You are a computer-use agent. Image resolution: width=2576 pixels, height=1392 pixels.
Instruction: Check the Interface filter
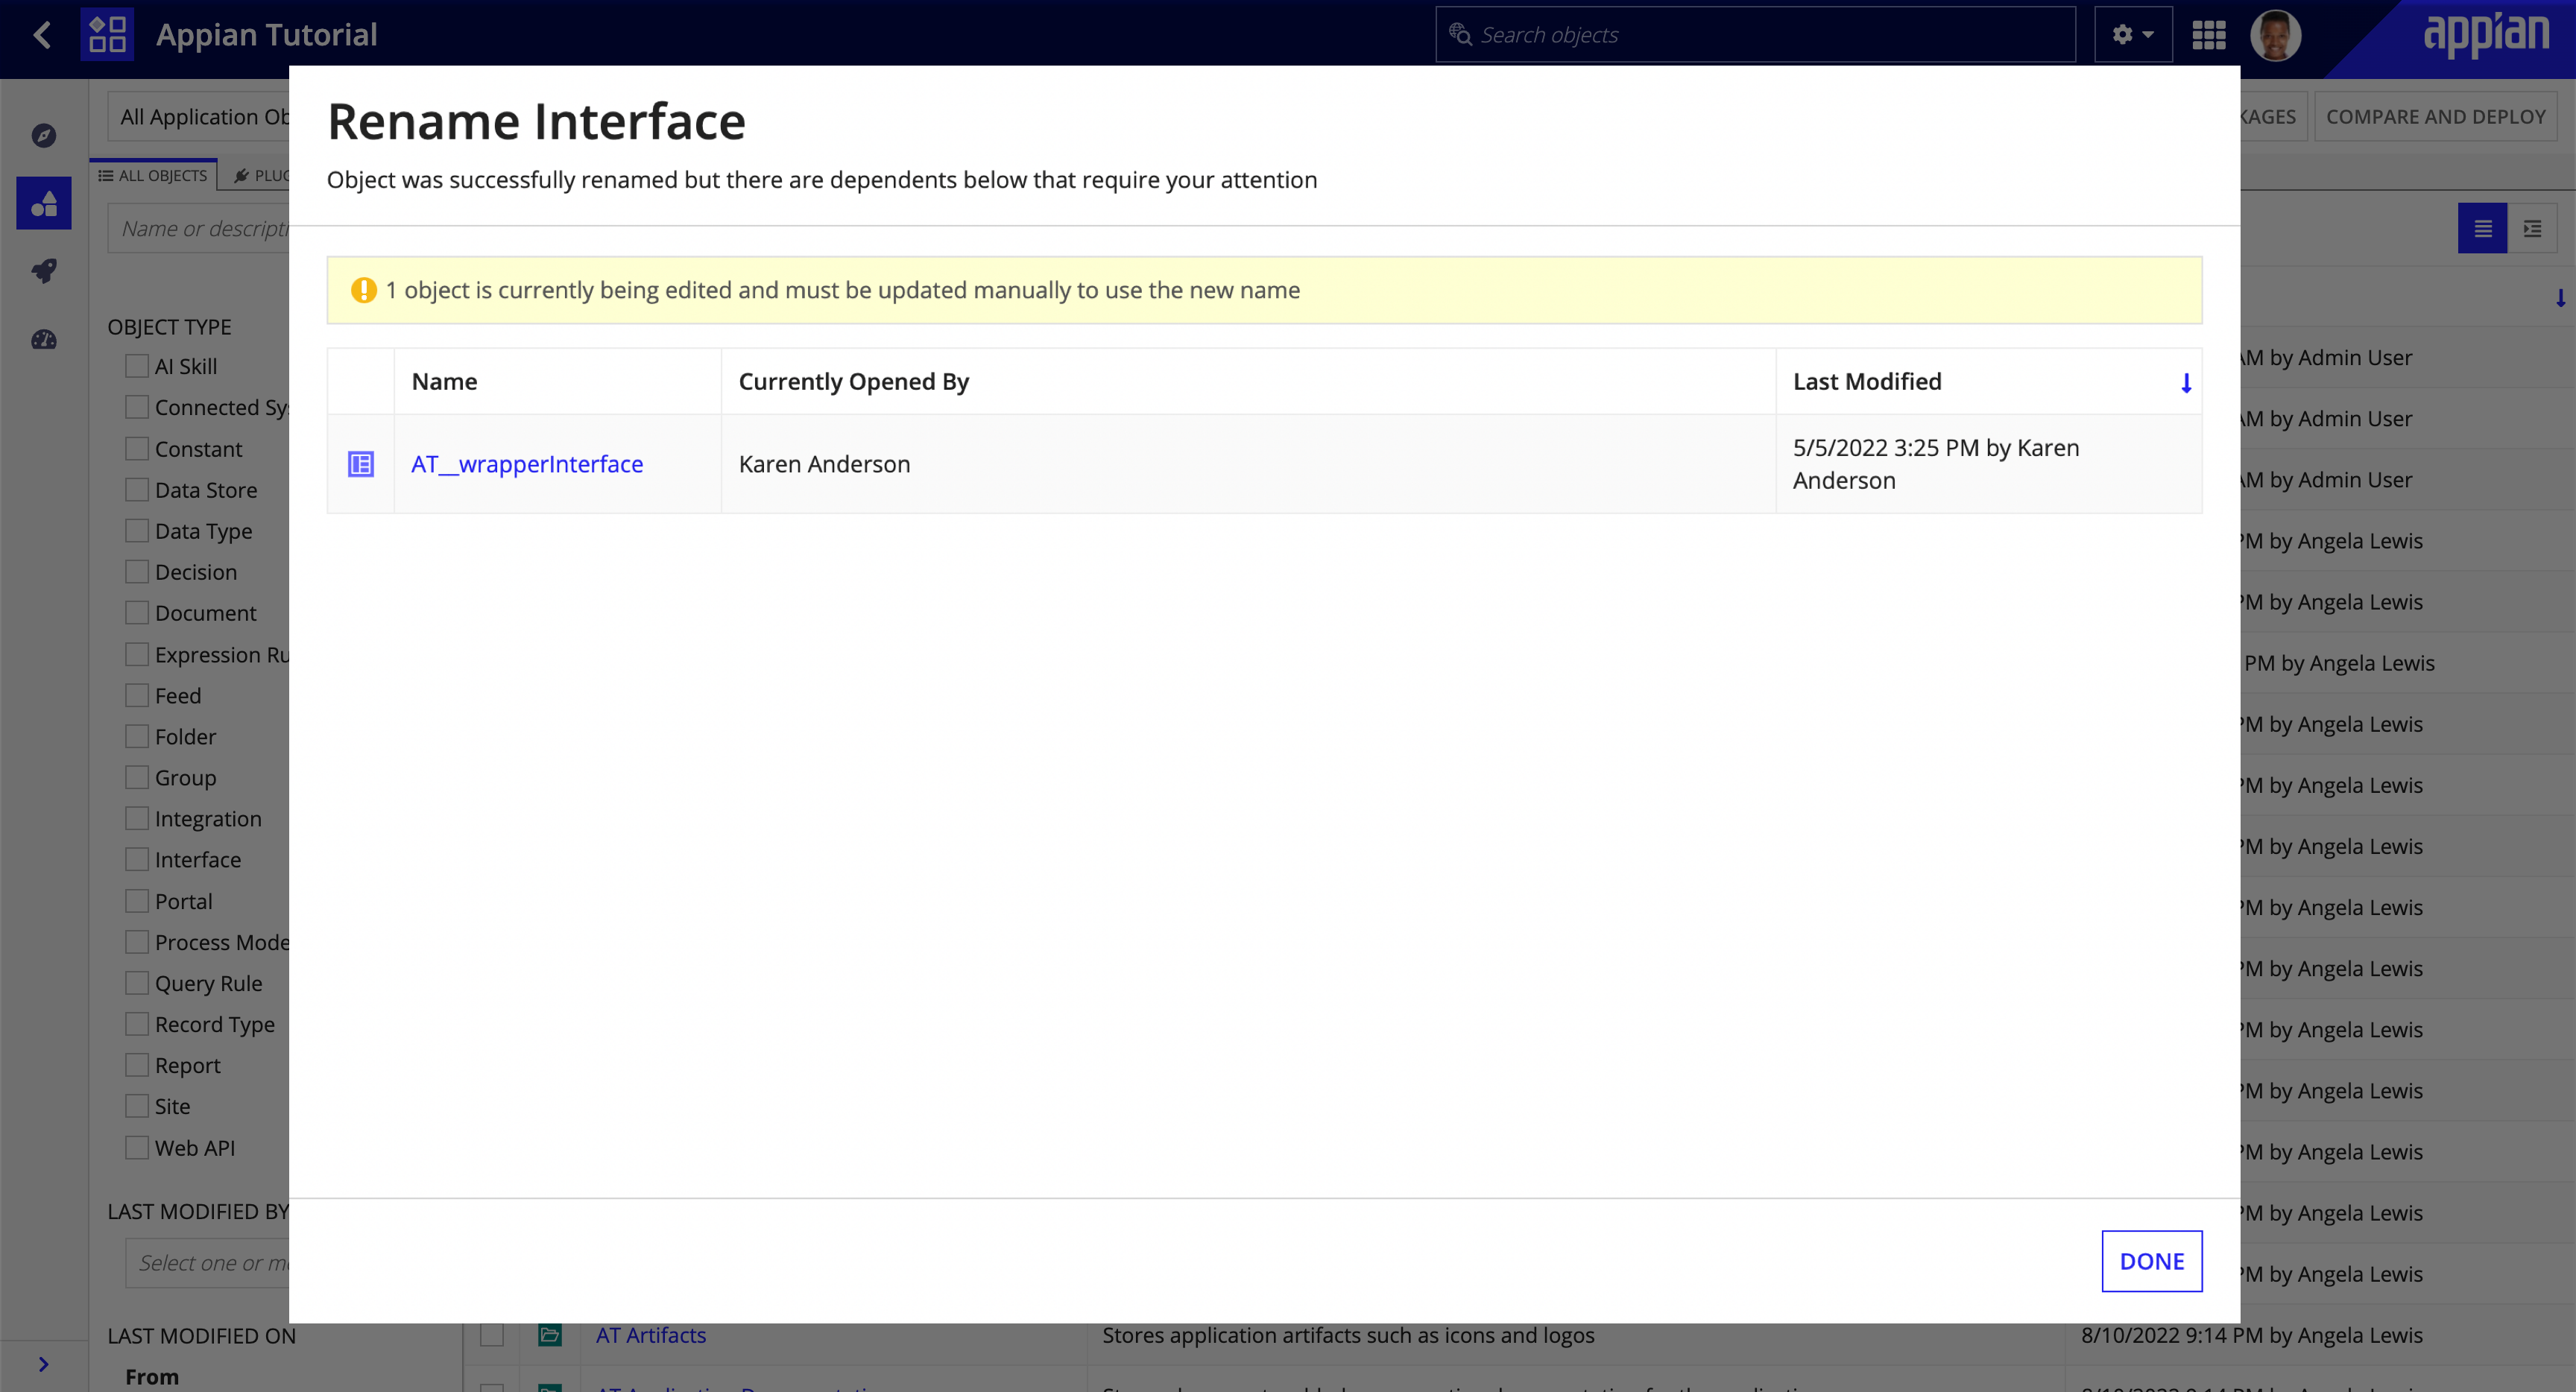(x=137, y=860)
